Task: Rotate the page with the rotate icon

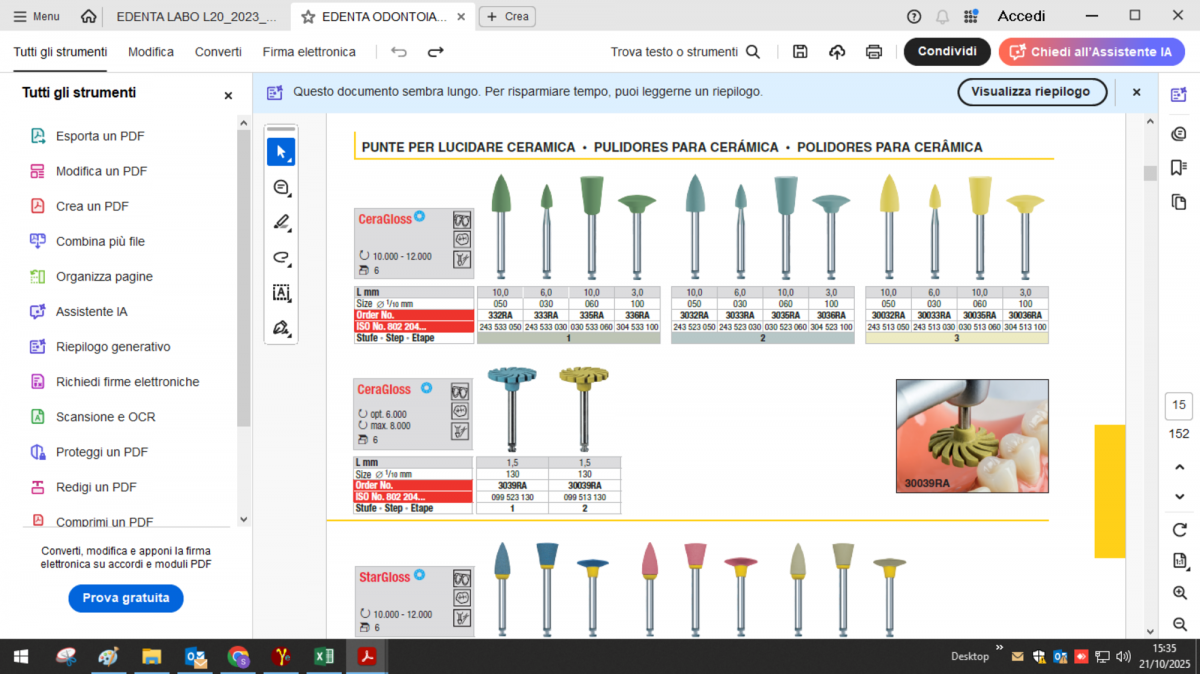Action: point(1179,529)
